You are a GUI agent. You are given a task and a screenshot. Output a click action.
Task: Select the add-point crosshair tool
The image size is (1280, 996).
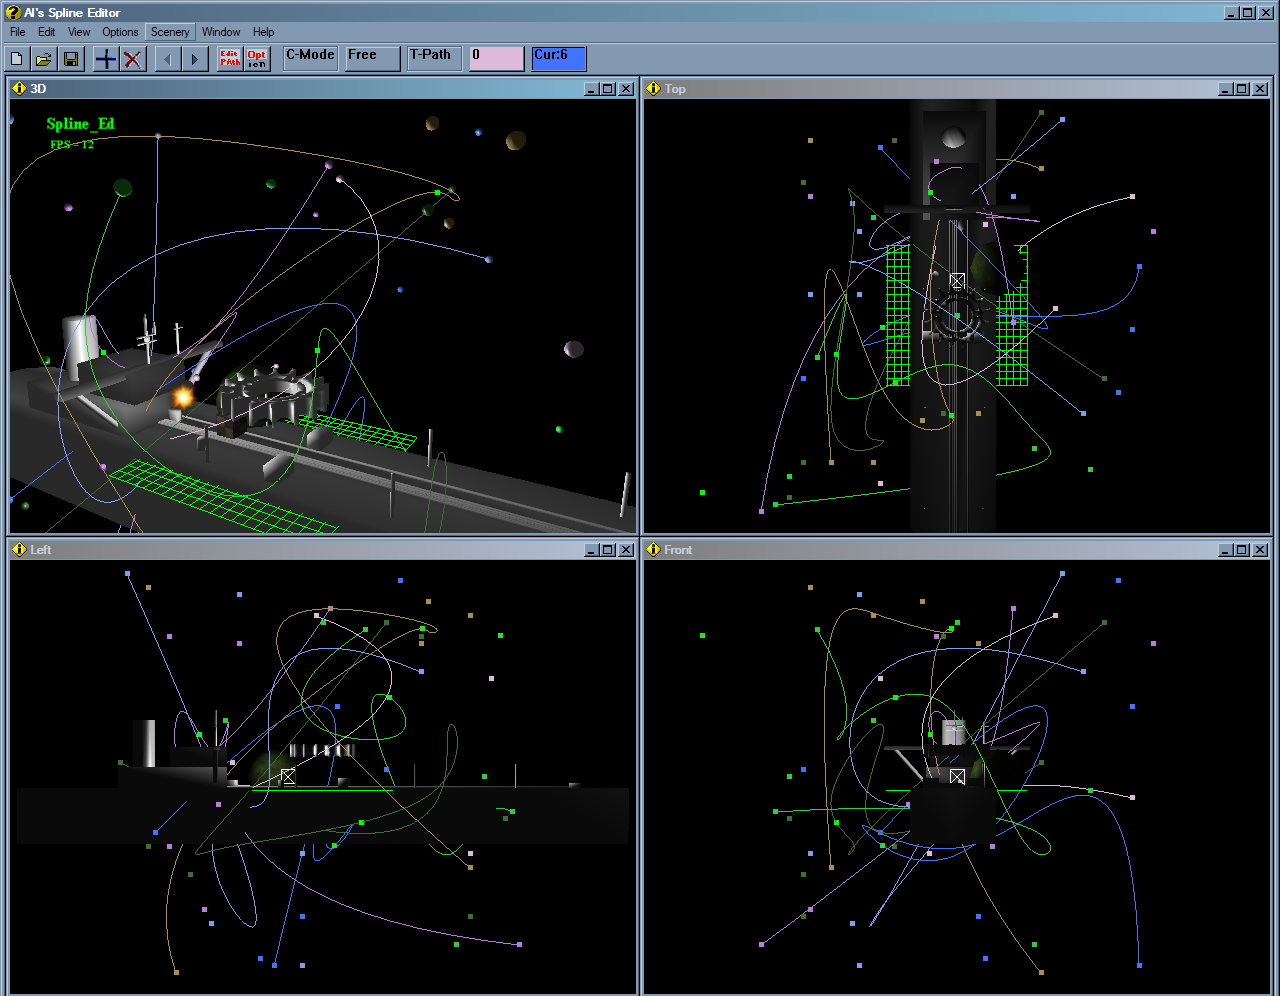(x=104, y=58)
